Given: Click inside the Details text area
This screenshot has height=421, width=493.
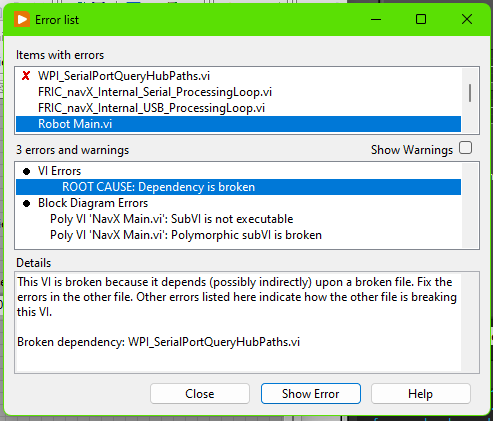Looking at the screenshot, I should coord(238,322).
